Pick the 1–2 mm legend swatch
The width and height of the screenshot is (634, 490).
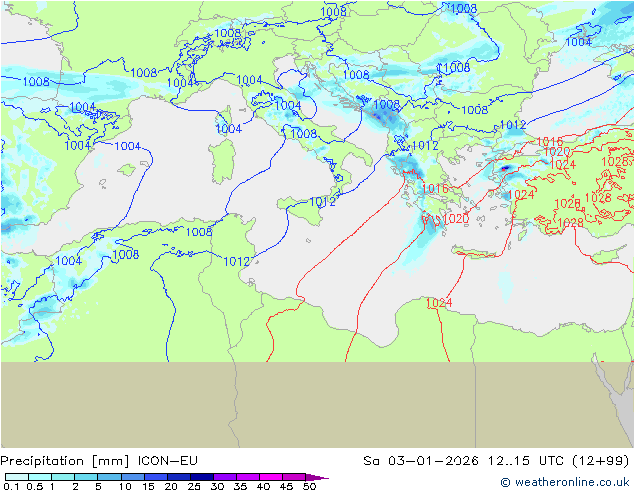click(63, 477)
